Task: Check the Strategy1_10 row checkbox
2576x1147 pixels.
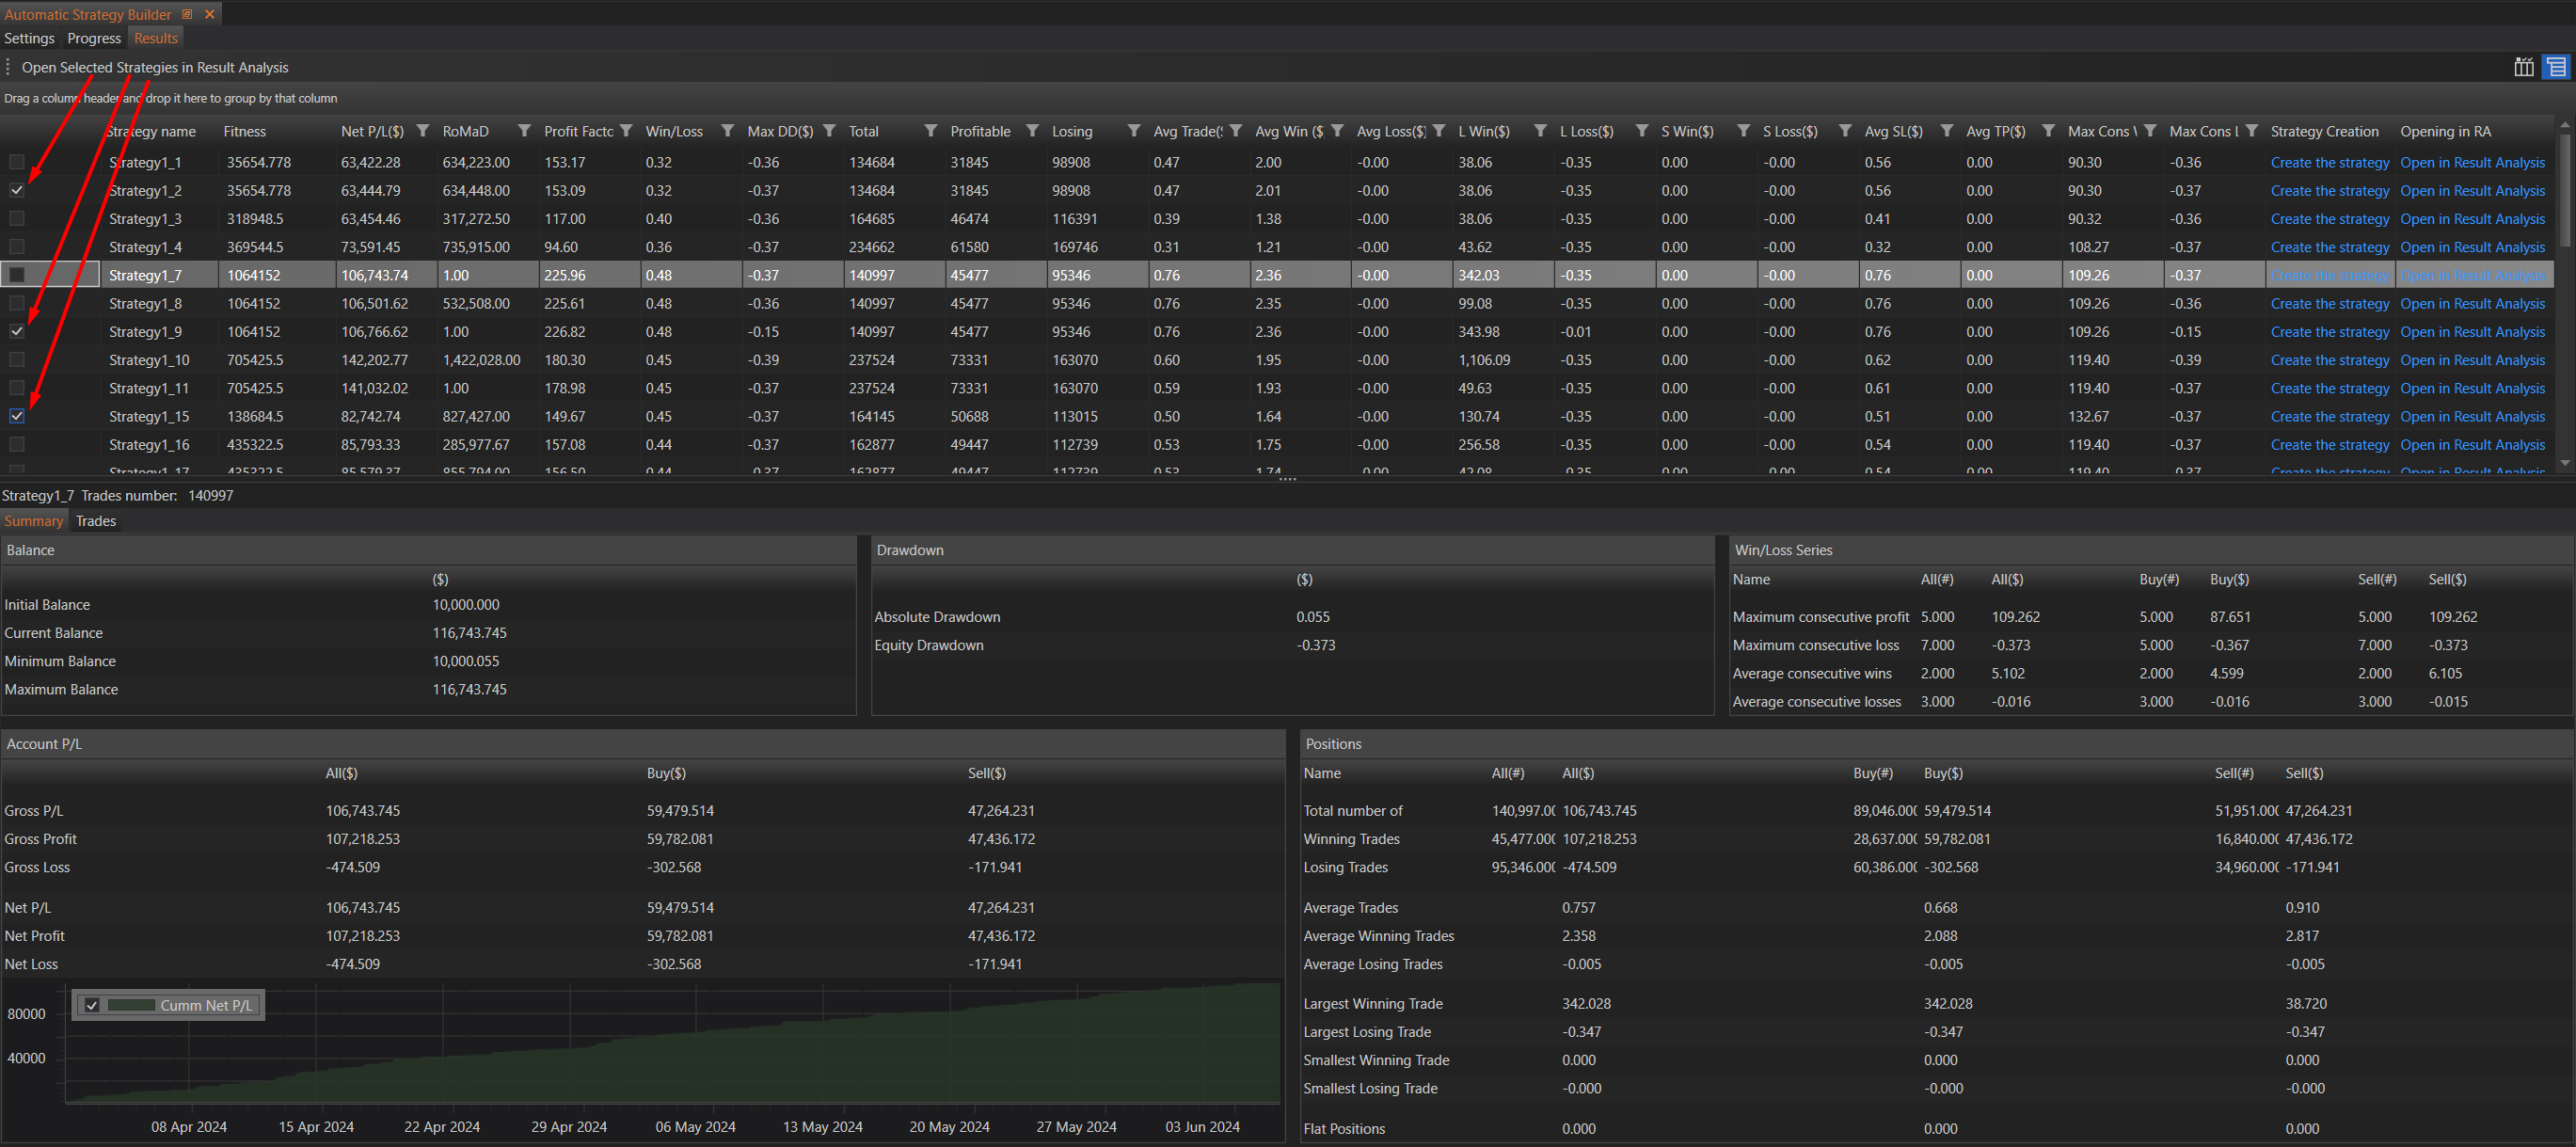Action: click(17, 359)
